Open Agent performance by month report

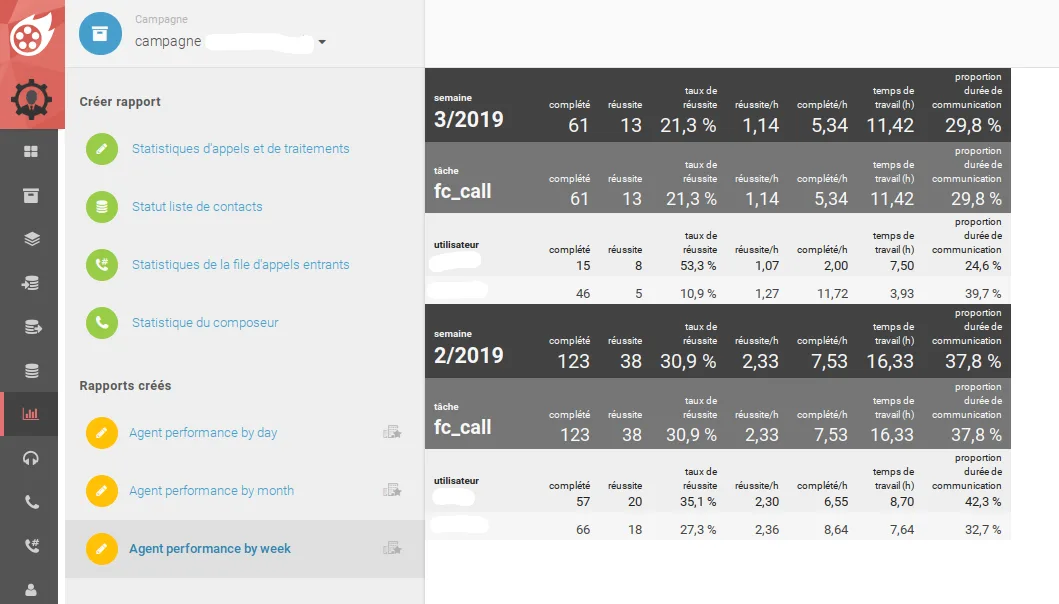point(211,490)
